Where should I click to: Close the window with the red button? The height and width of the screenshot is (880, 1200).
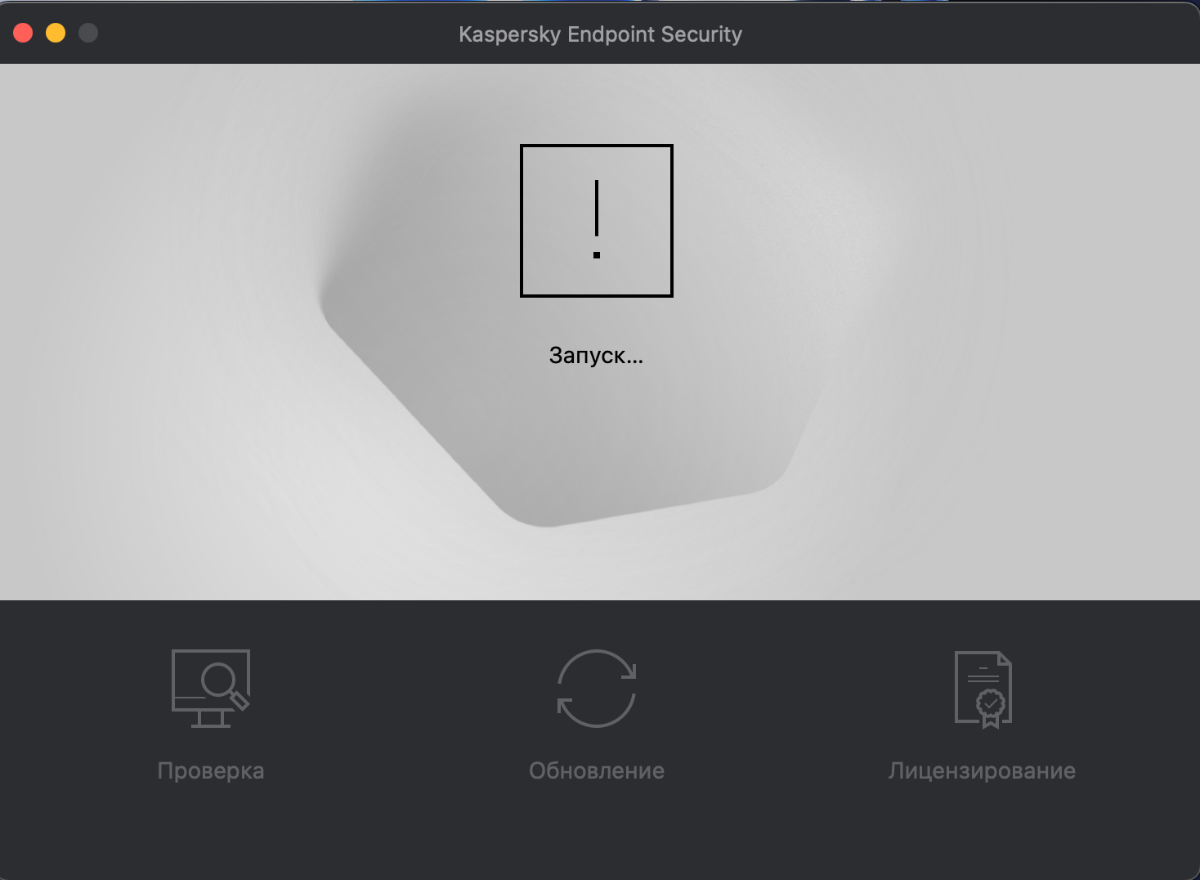(23, 33)
